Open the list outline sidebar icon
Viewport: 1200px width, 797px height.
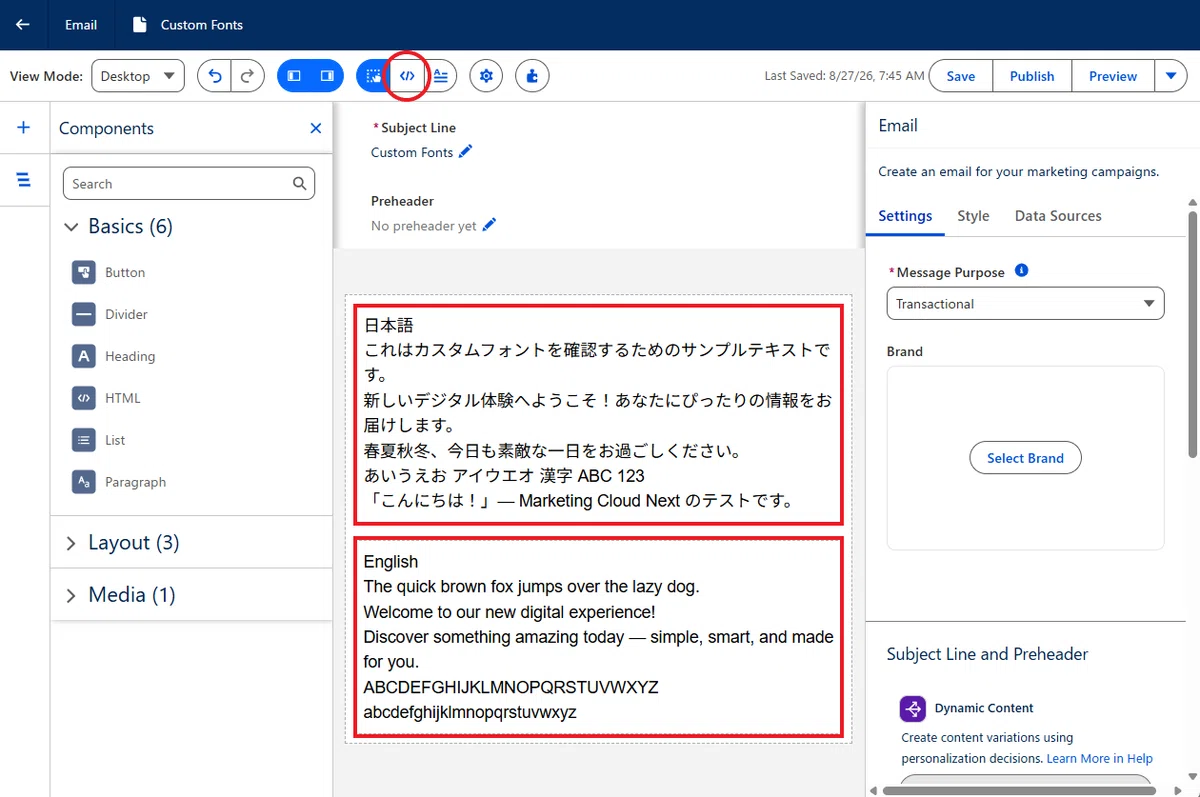coord(24,180)
